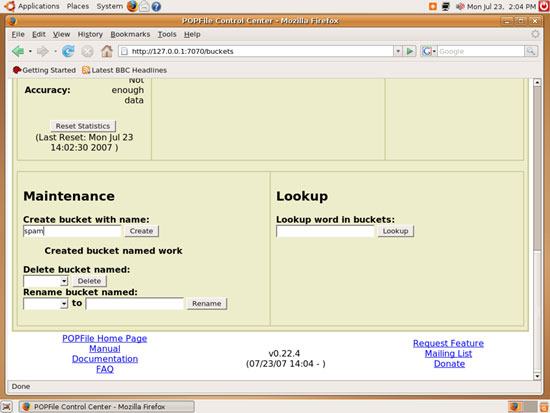Click the scrollbar up arrow

coord(537,82)
